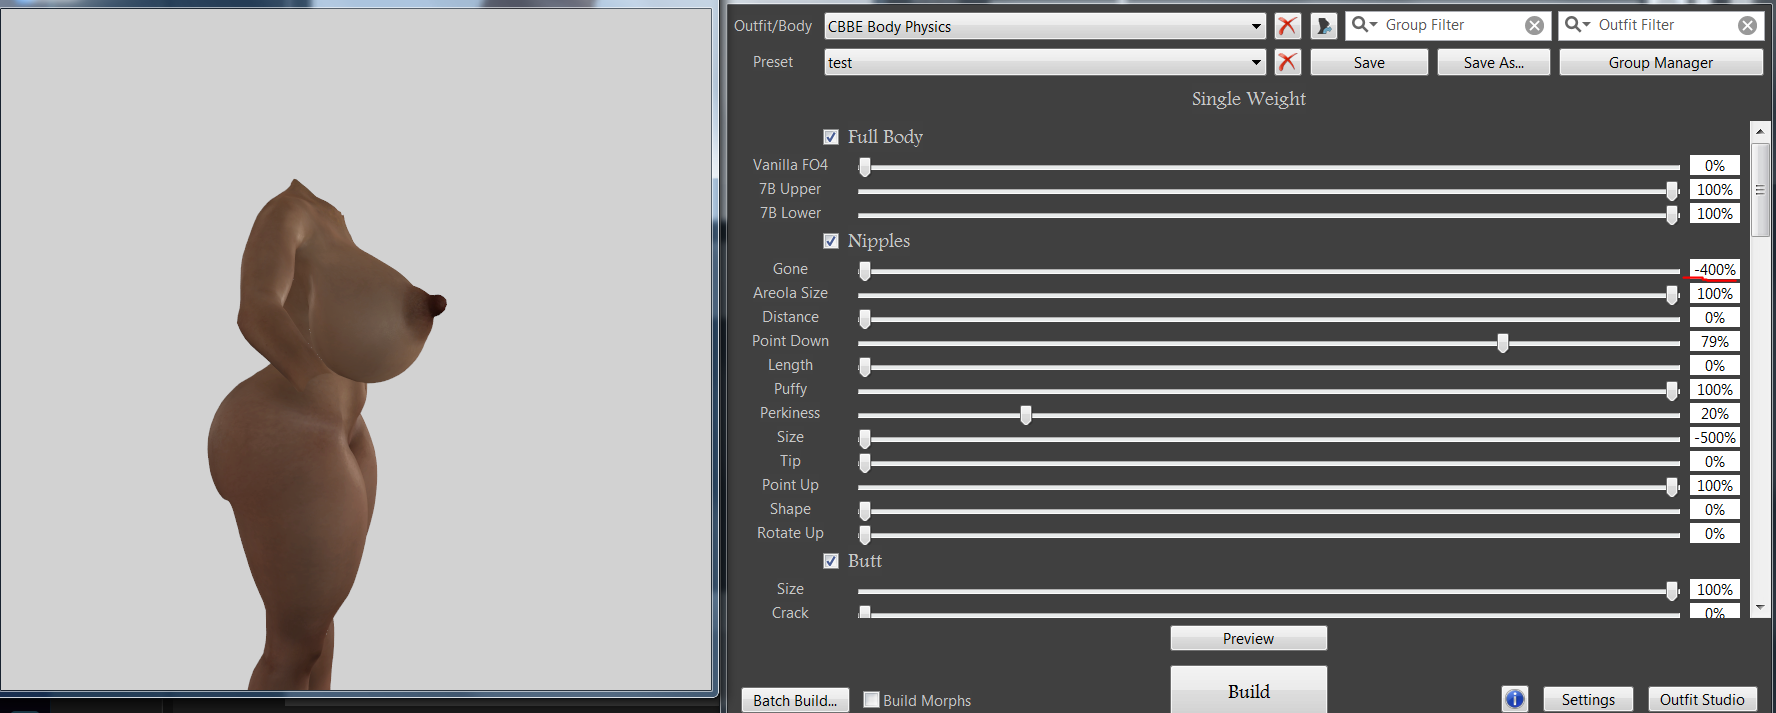Adjust the Perkiness slider handle
The height and width of the screenshot is (713, 1776).
click(x=1026, y=415)
